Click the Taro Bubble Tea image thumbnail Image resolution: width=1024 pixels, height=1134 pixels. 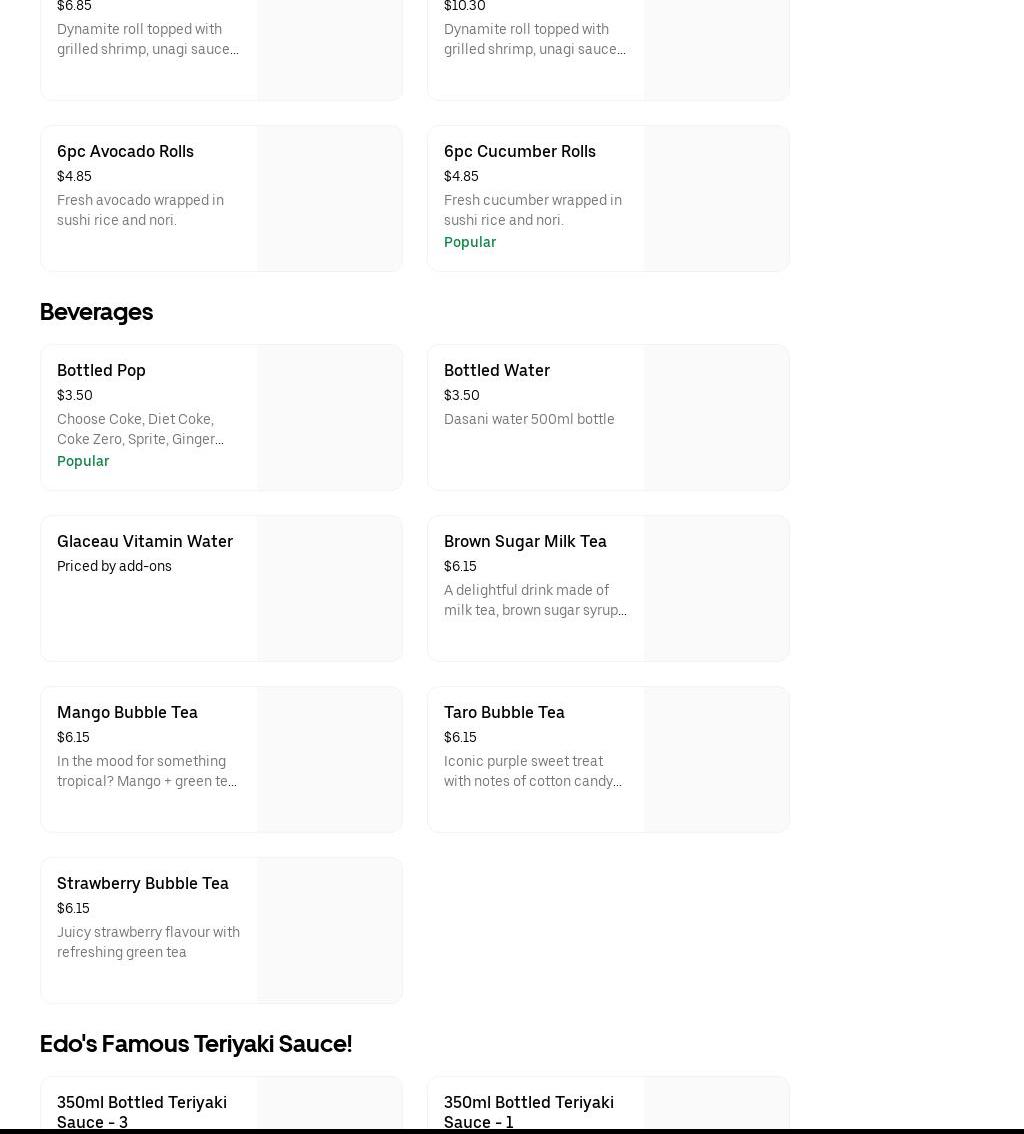pyautogui.click(x=716, y=760)
